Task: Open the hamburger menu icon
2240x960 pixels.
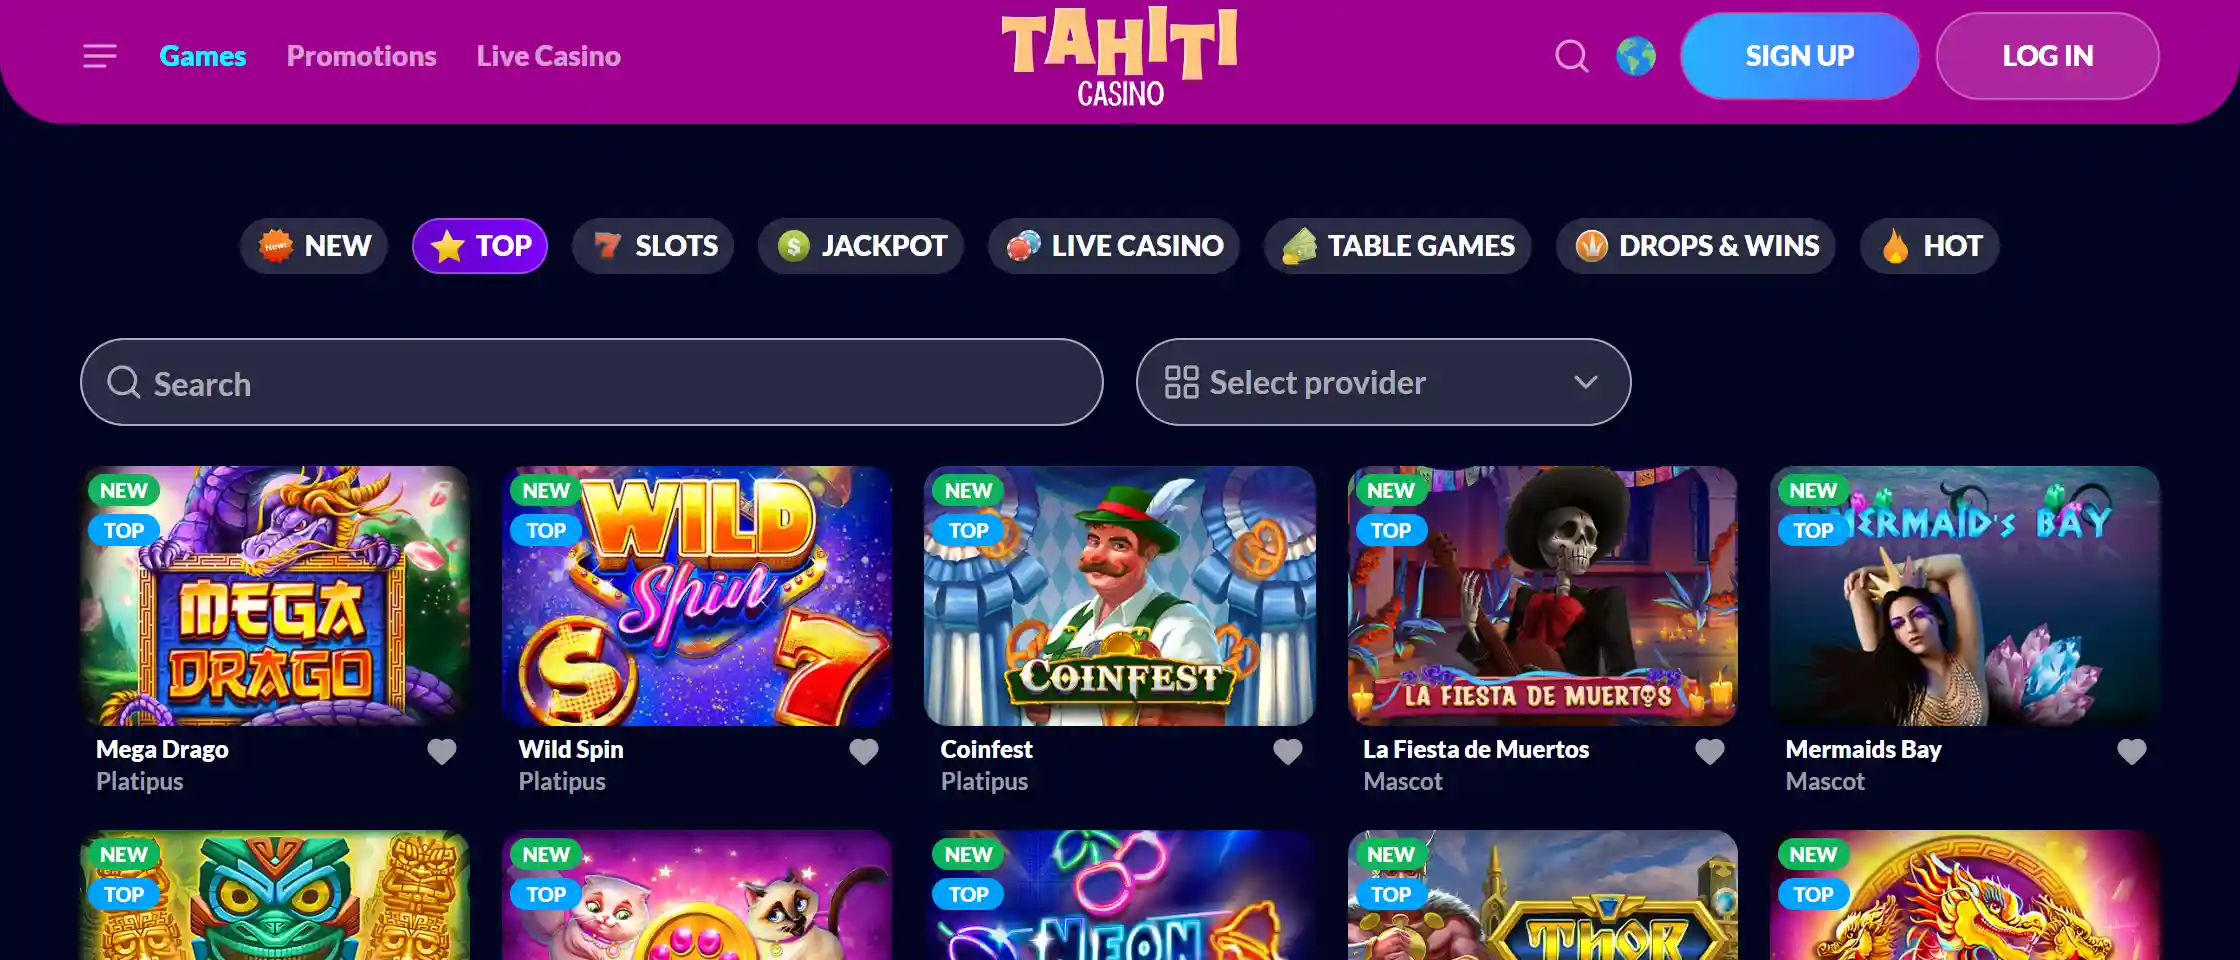Action: pyautogui.click(x=100, y=56)
